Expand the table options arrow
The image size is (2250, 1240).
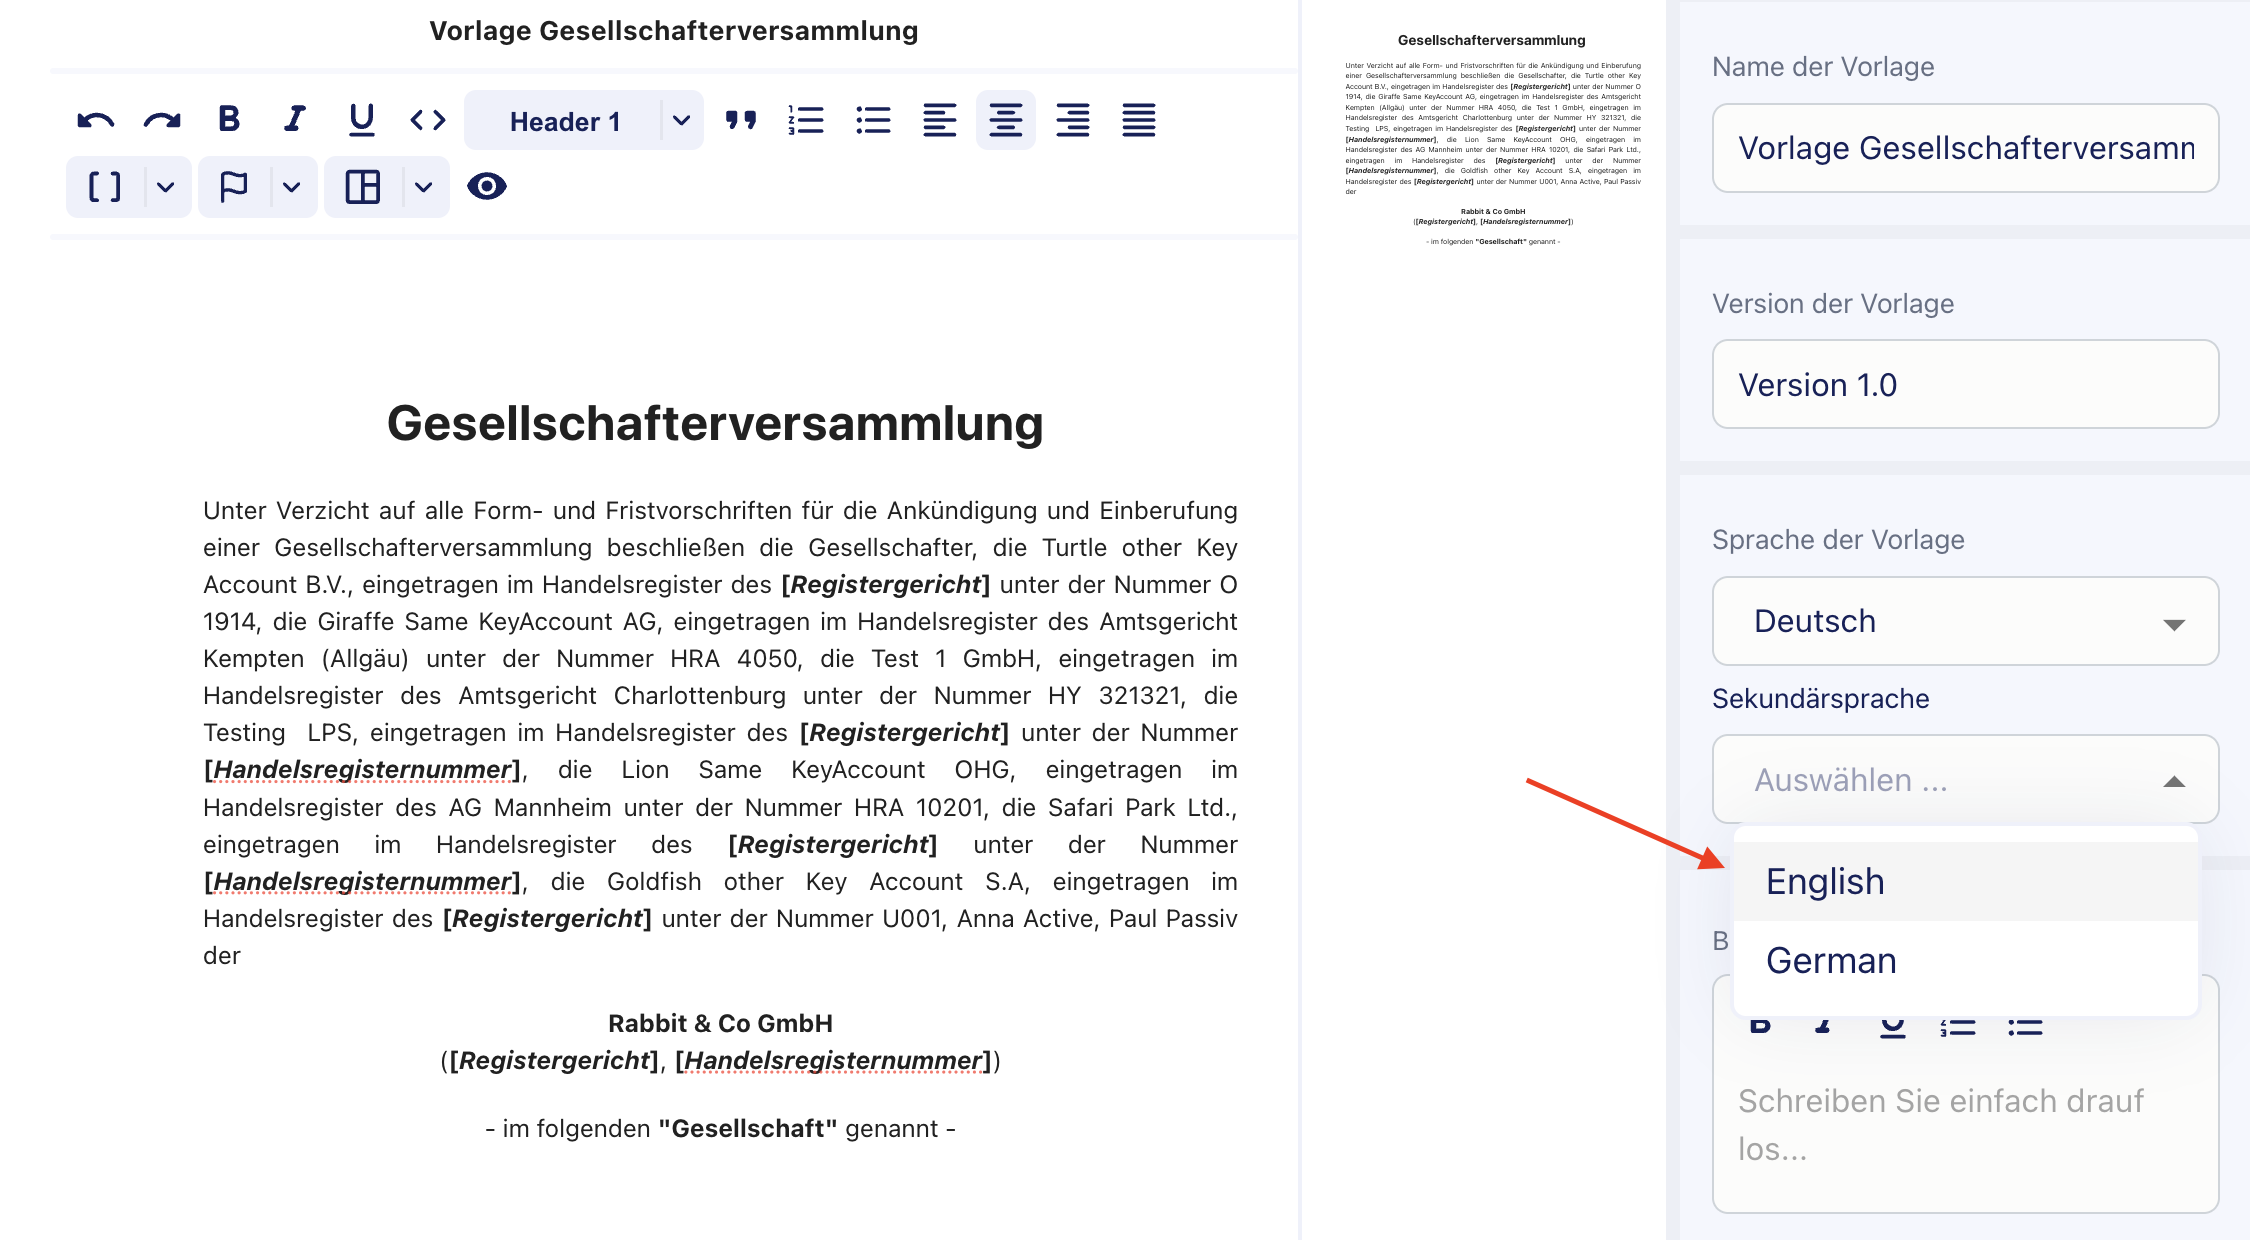424,187
